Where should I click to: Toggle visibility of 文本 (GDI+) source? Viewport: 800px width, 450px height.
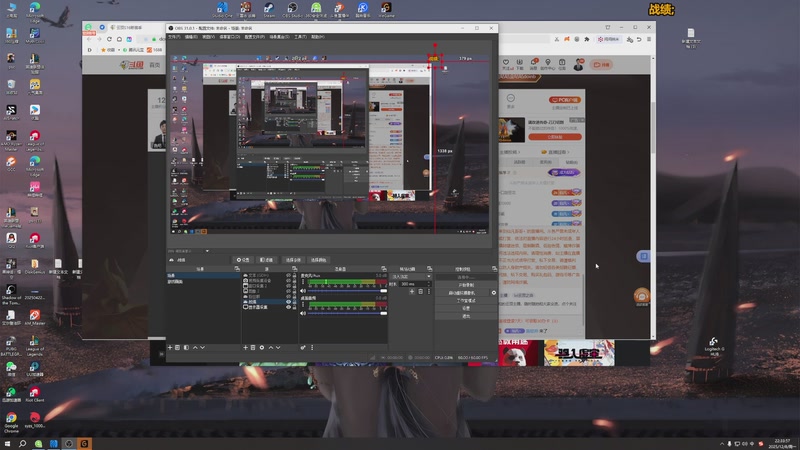point(288,275)
